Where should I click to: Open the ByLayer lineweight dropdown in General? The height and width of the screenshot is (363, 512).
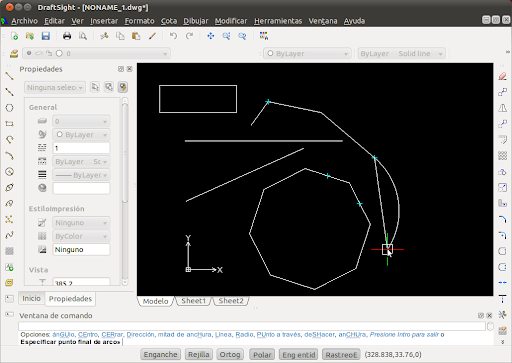click(x=81, y=175)
